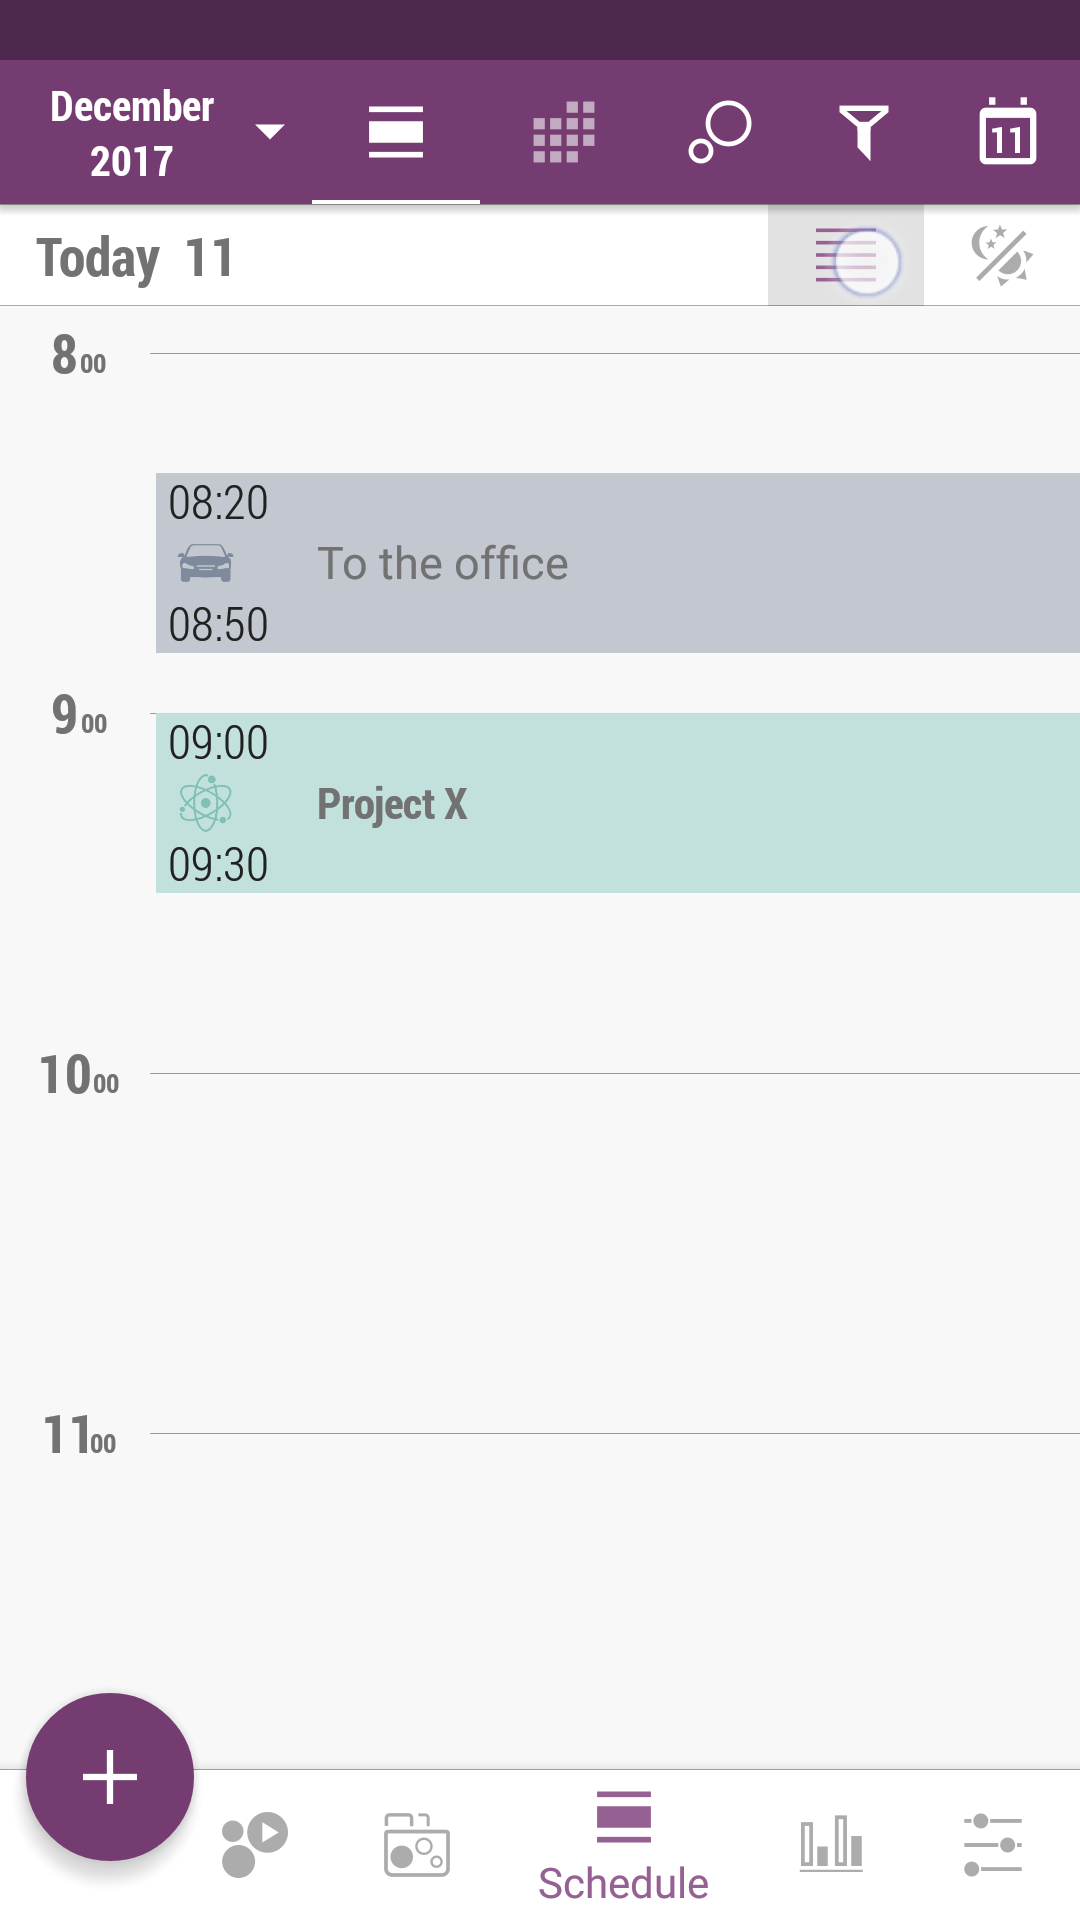
Task: Toggle the compact lines view button
Action: click(846, 256)
